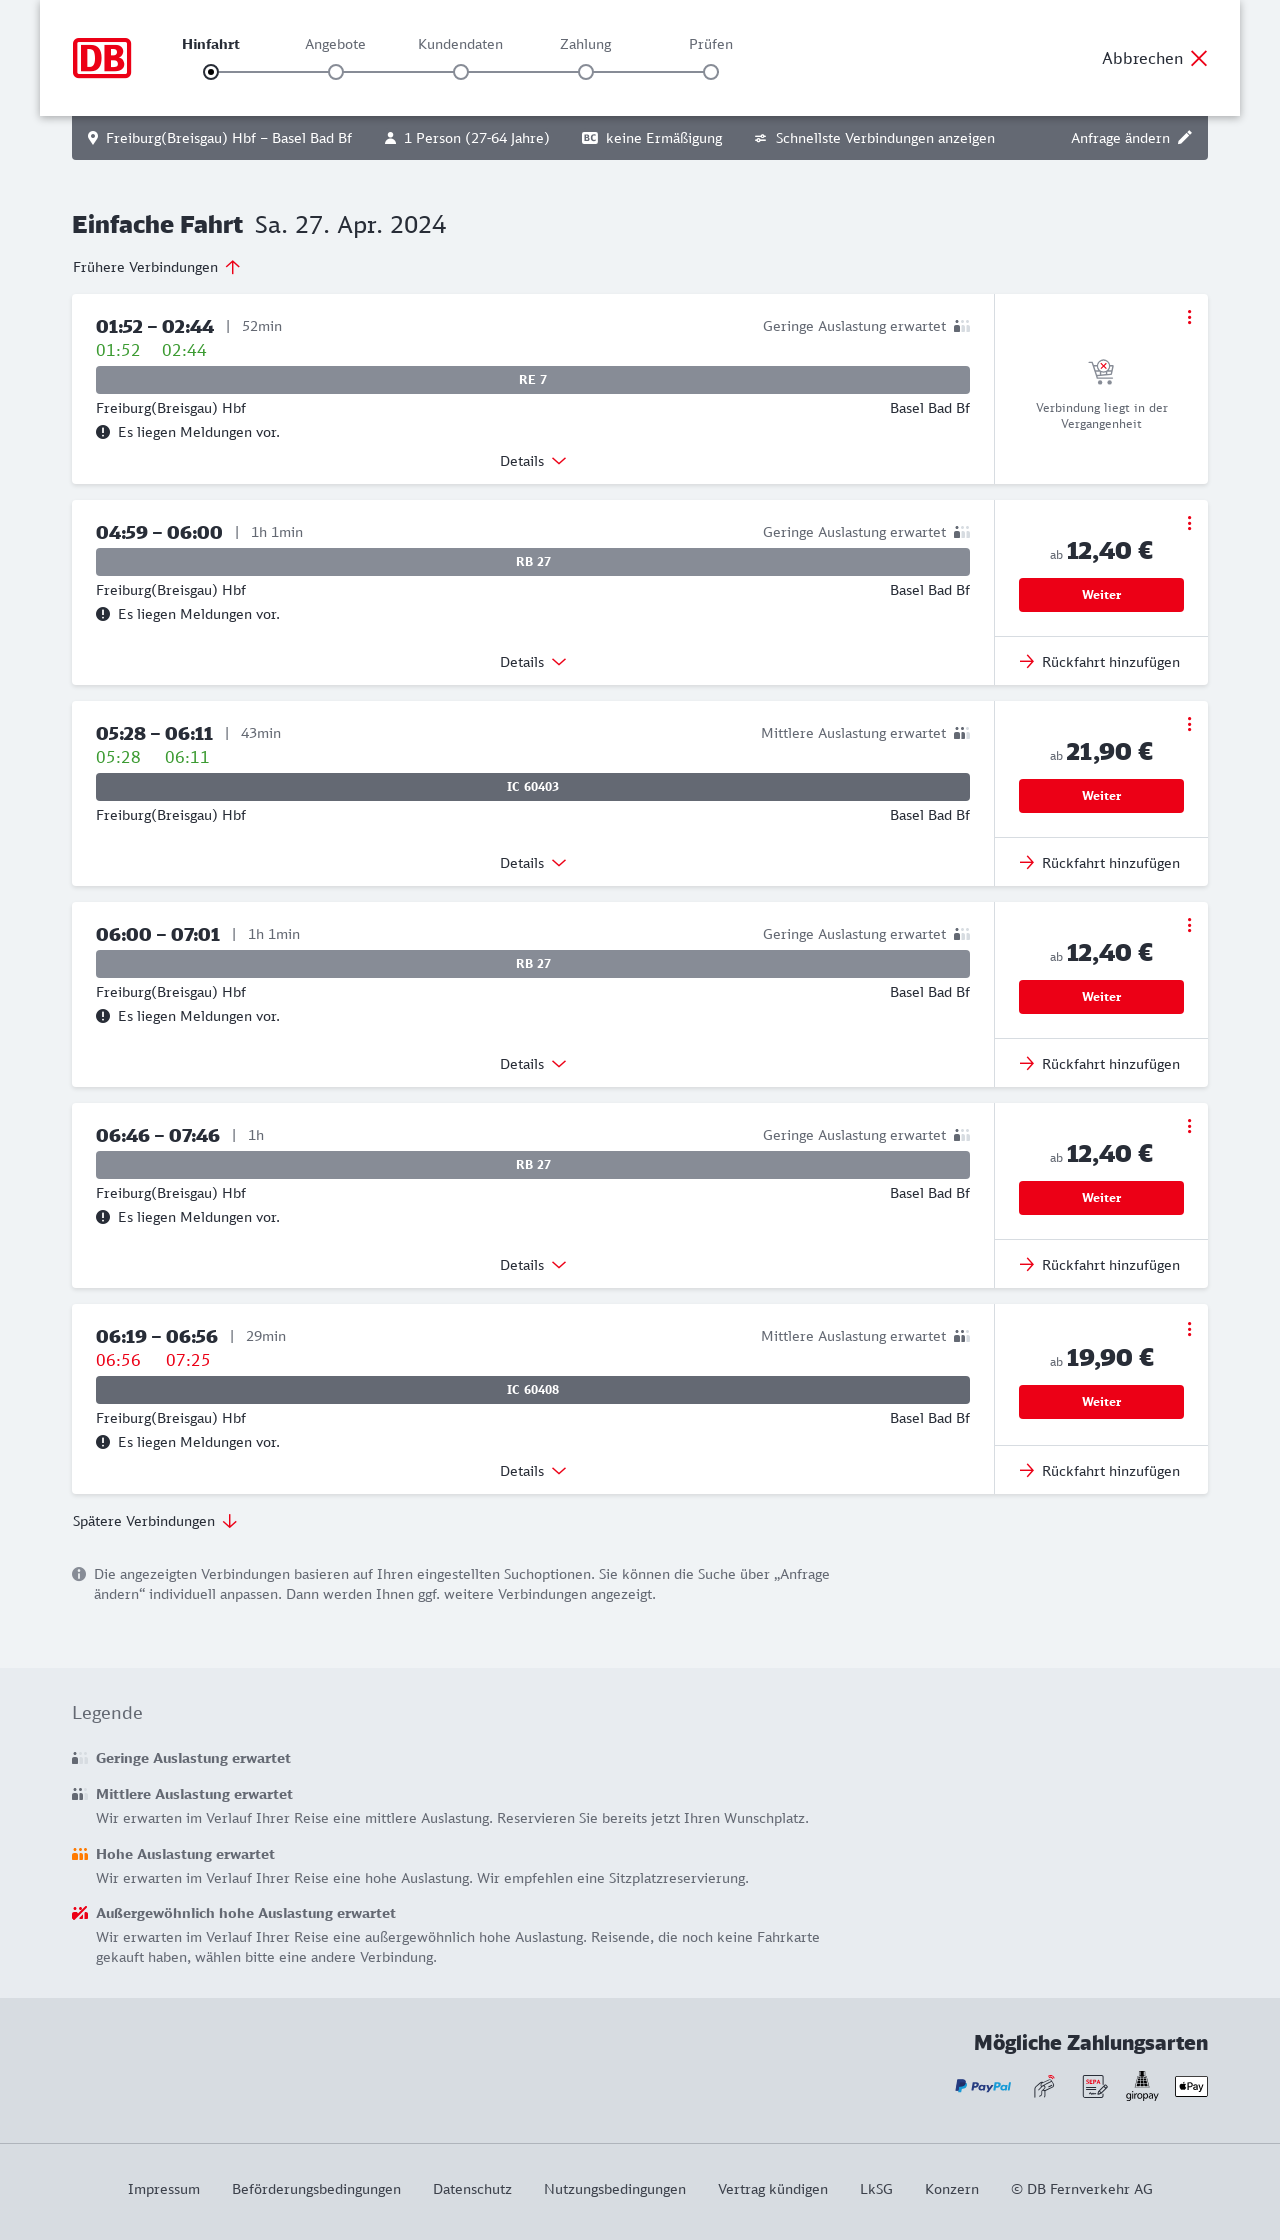This screenshot has width=1280, height=2240.
Task: Open three-dot menu for the 04:59 connection
Action: tap(1189, 523)
